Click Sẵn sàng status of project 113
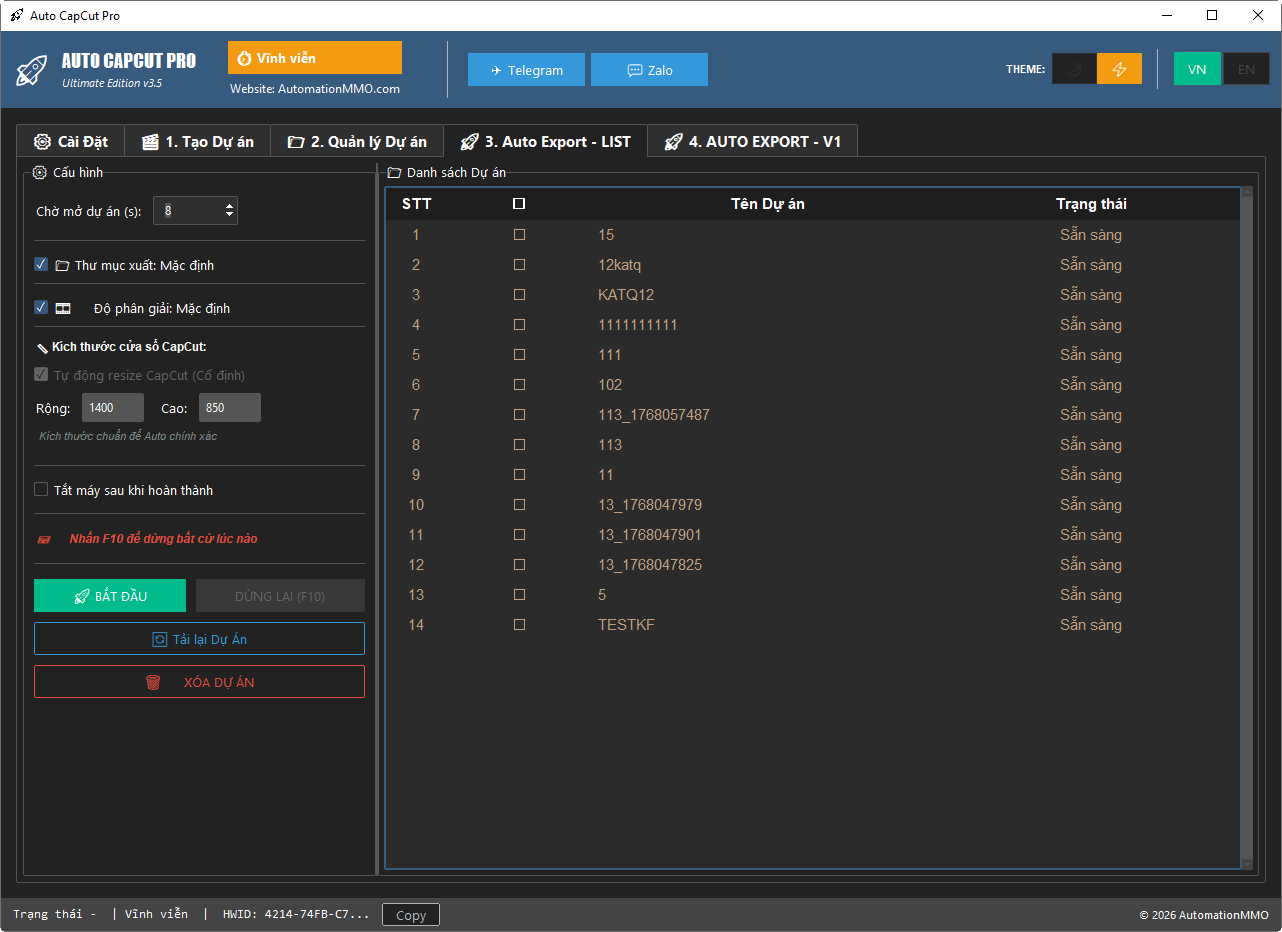The image size is (1282, 932). pyautogui.click(x=1091, y=445)
